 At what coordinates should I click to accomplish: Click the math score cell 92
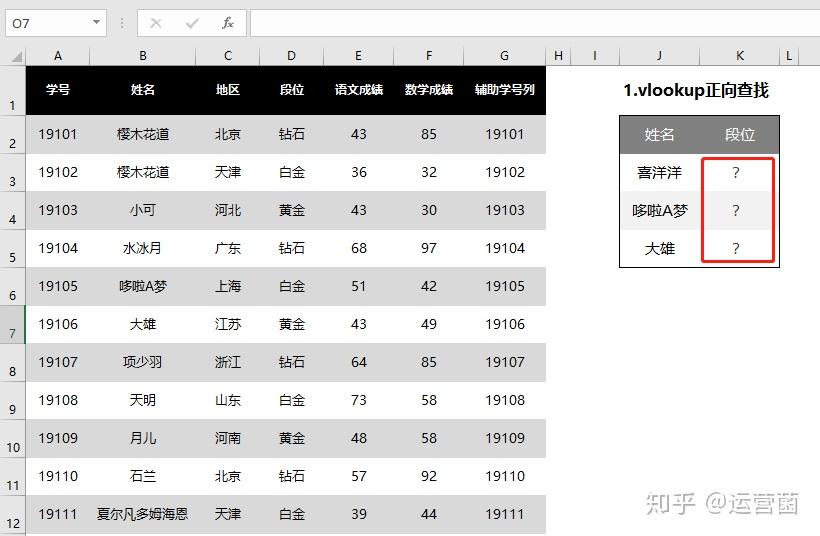[x=429, y=476]
